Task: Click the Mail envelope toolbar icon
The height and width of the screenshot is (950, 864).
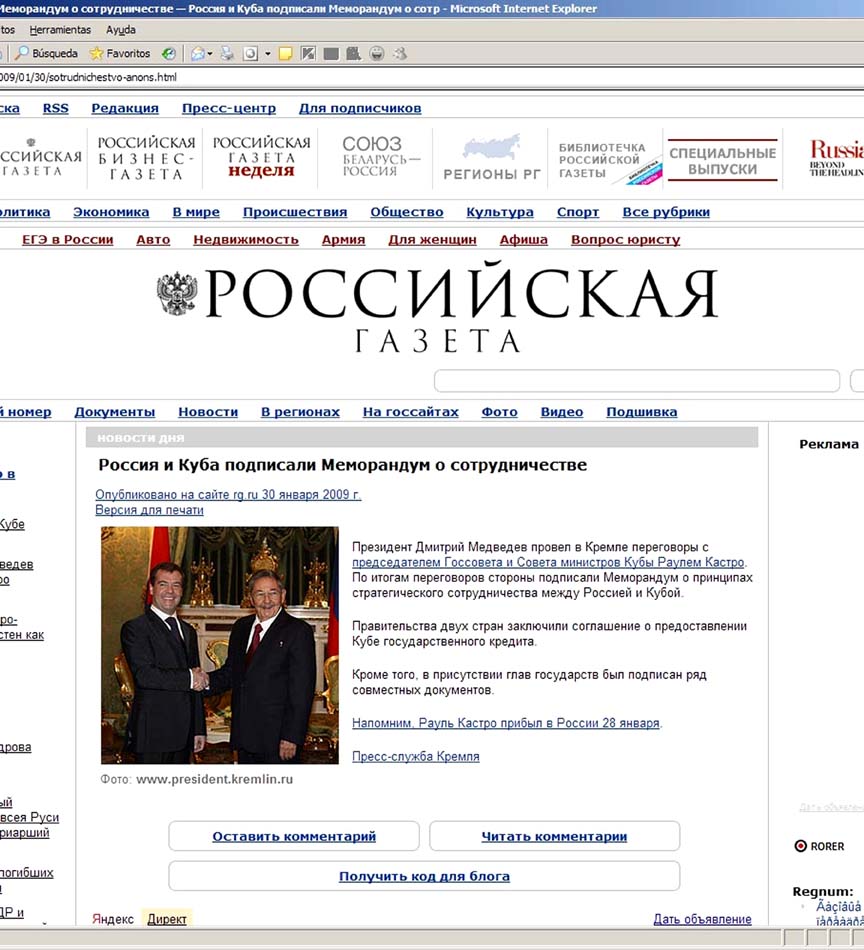Action: [198, 53]
